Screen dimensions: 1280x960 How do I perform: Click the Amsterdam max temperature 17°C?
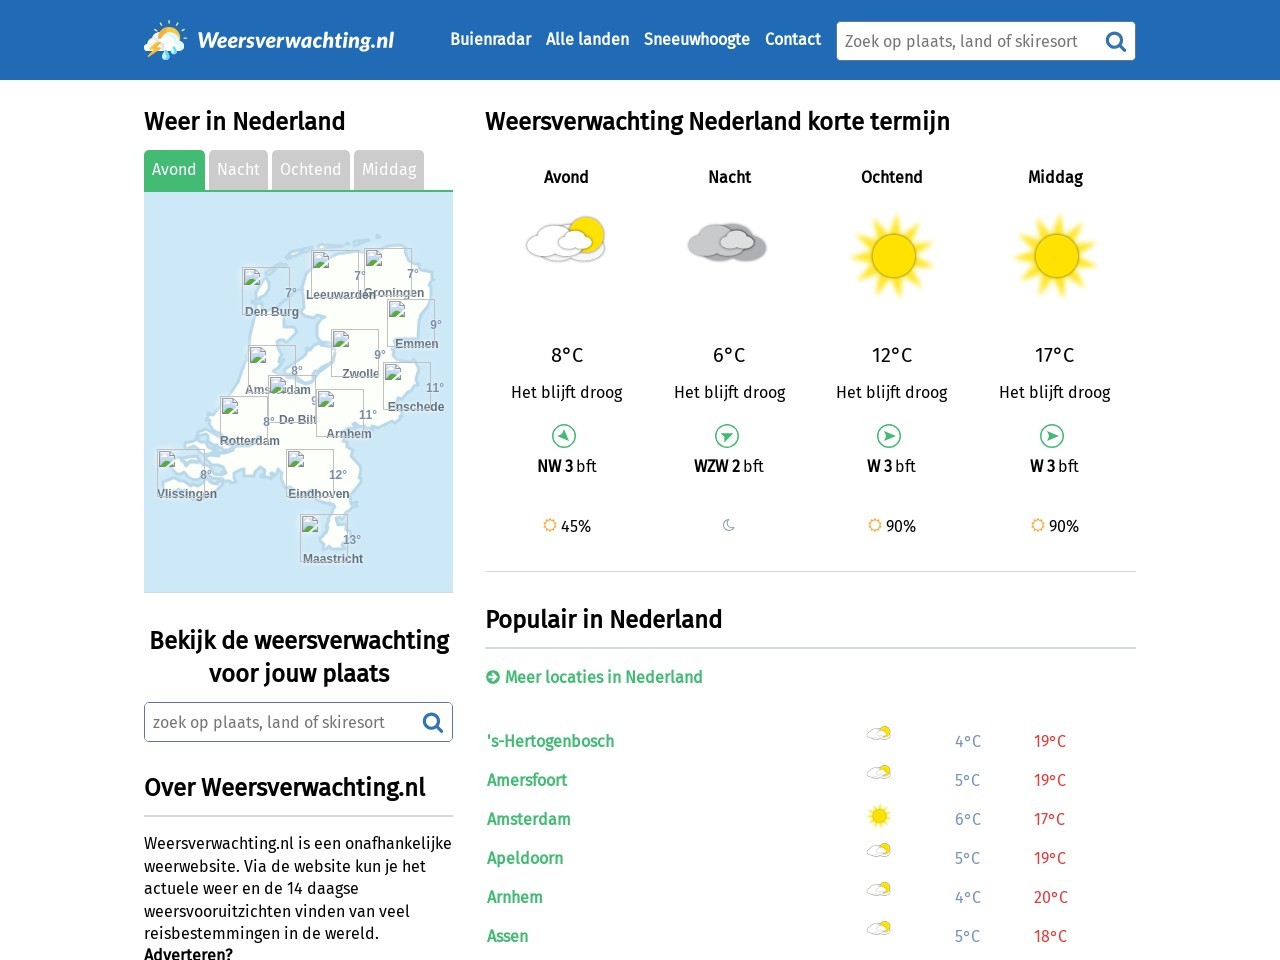1049,819
